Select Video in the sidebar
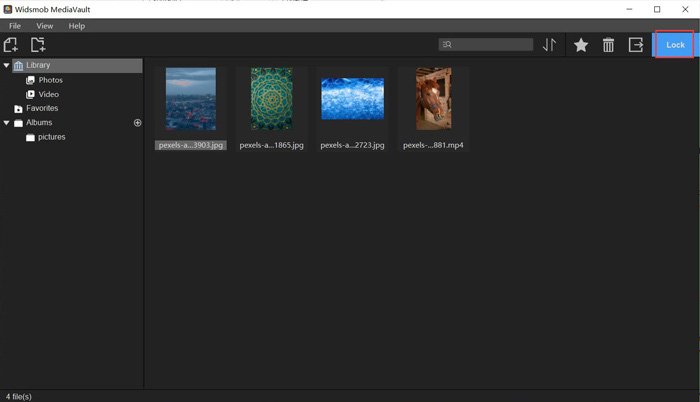The image size is (700, 402). click(49, 94)
